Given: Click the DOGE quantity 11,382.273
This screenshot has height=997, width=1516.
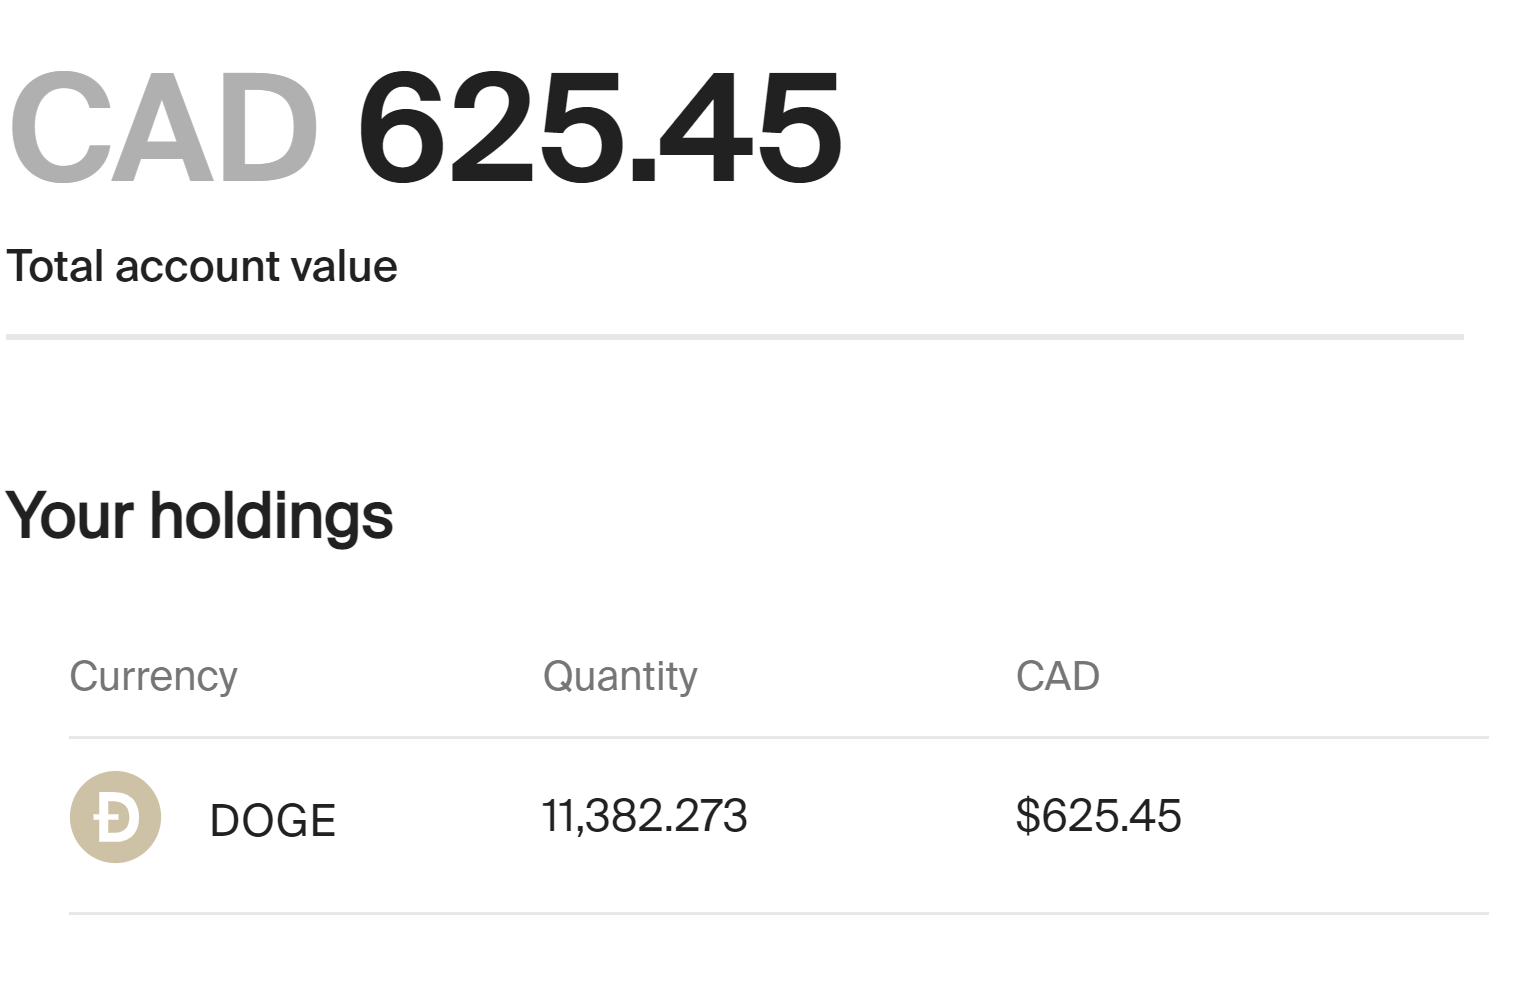Looking at the screenshot, I should click(644, 816).
